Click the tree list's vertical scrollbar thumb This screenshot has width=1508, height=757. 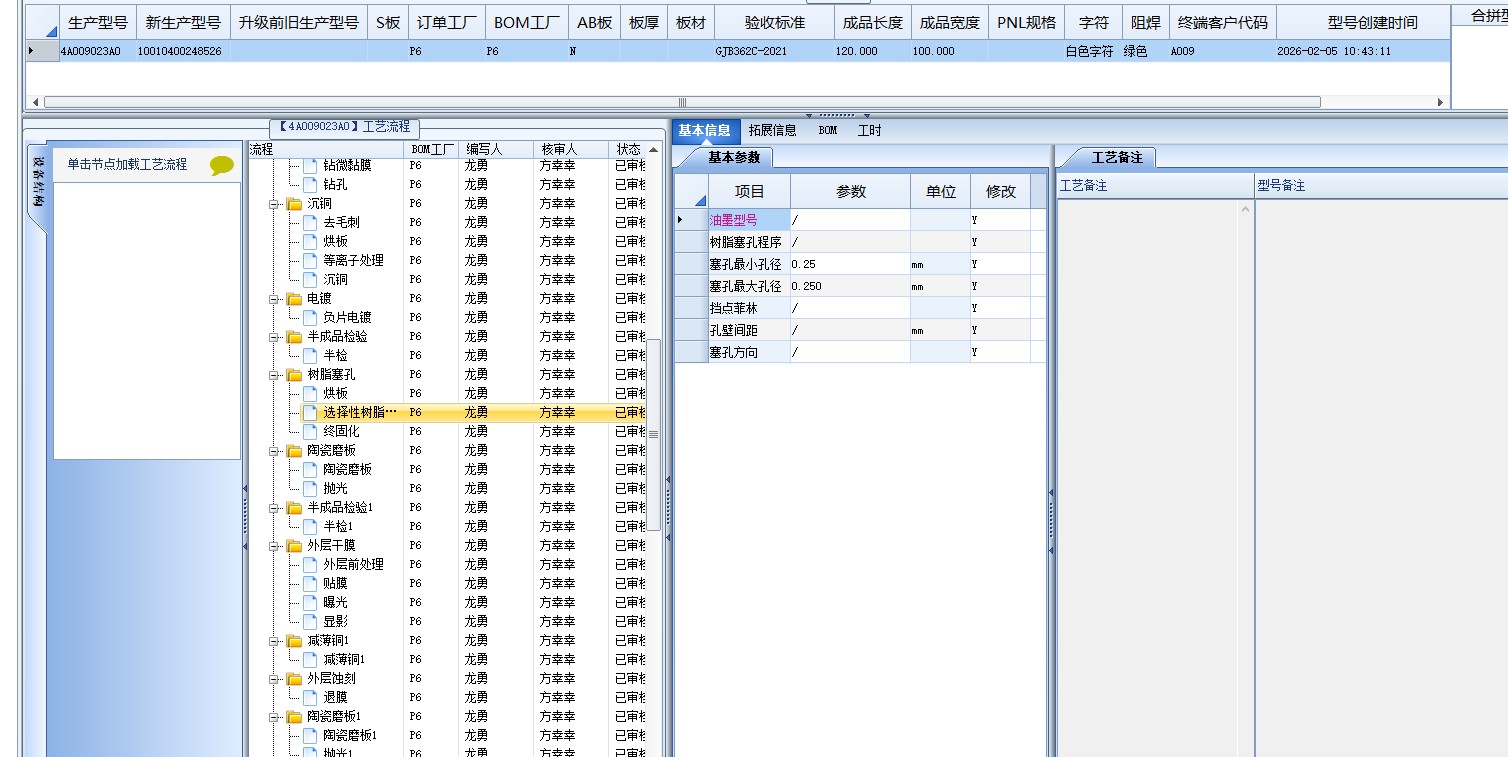[x=653, y=435]
